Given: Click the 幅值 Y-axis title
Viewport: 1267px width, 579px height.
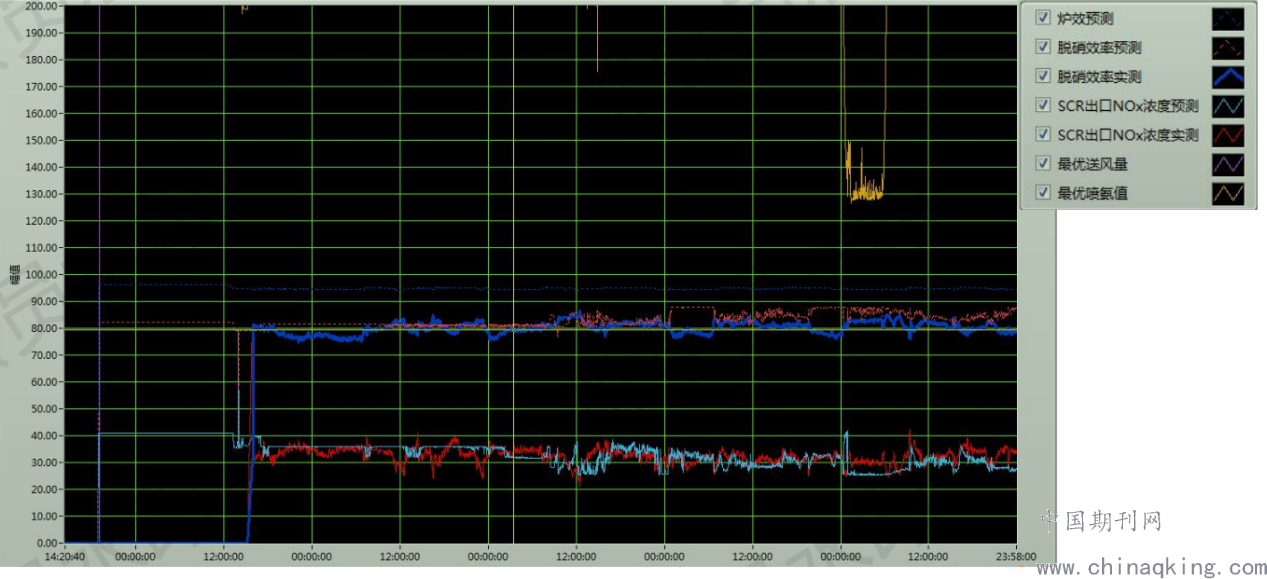Looking at the screenshot, I should 13,273.
